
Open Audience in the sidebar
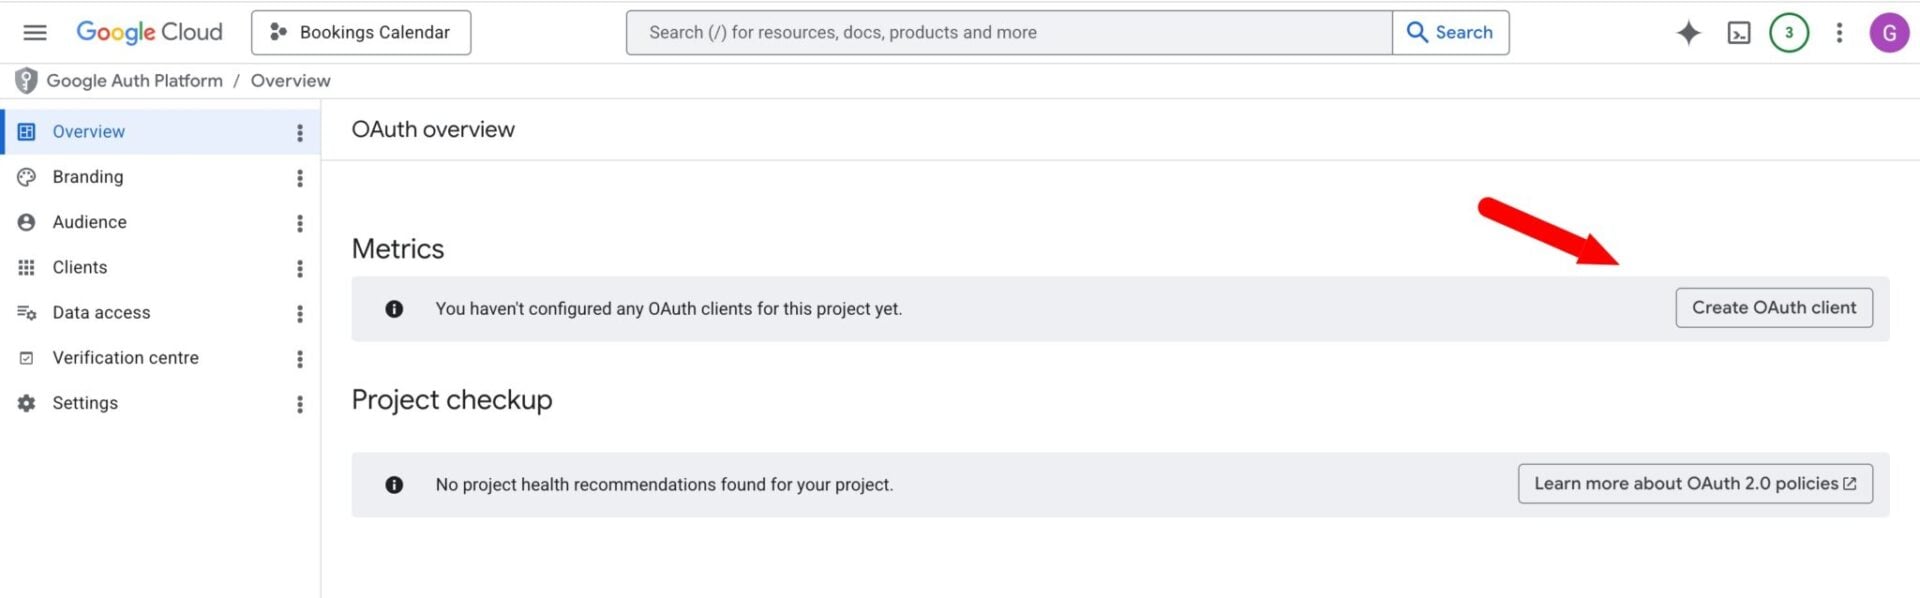point(160,222)
